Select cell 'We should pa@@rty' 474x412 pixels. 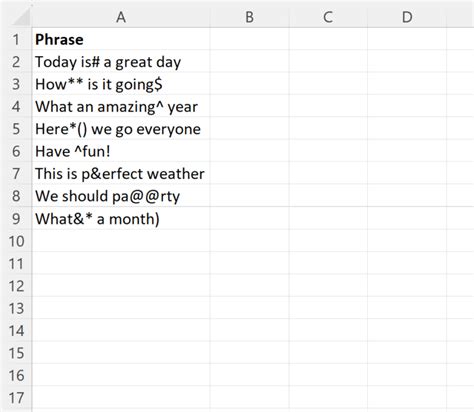(121, 195)
